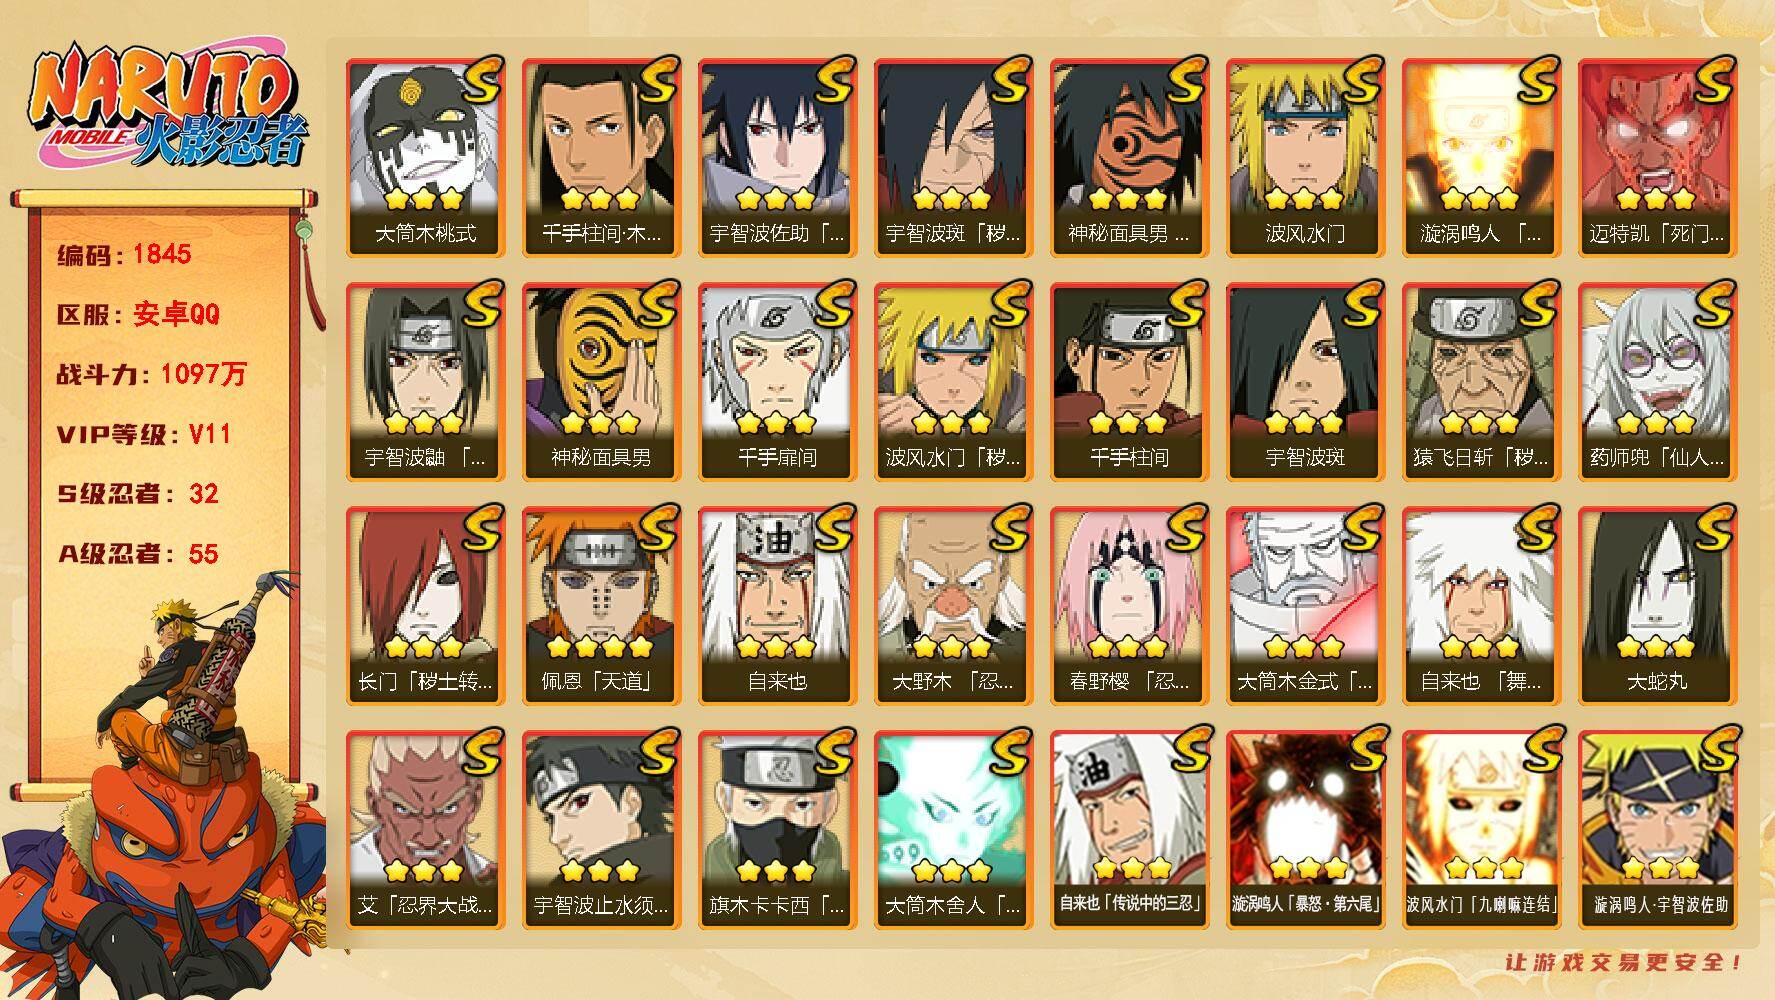Click the 大蛇丸 ninja card

(1657, 606)
